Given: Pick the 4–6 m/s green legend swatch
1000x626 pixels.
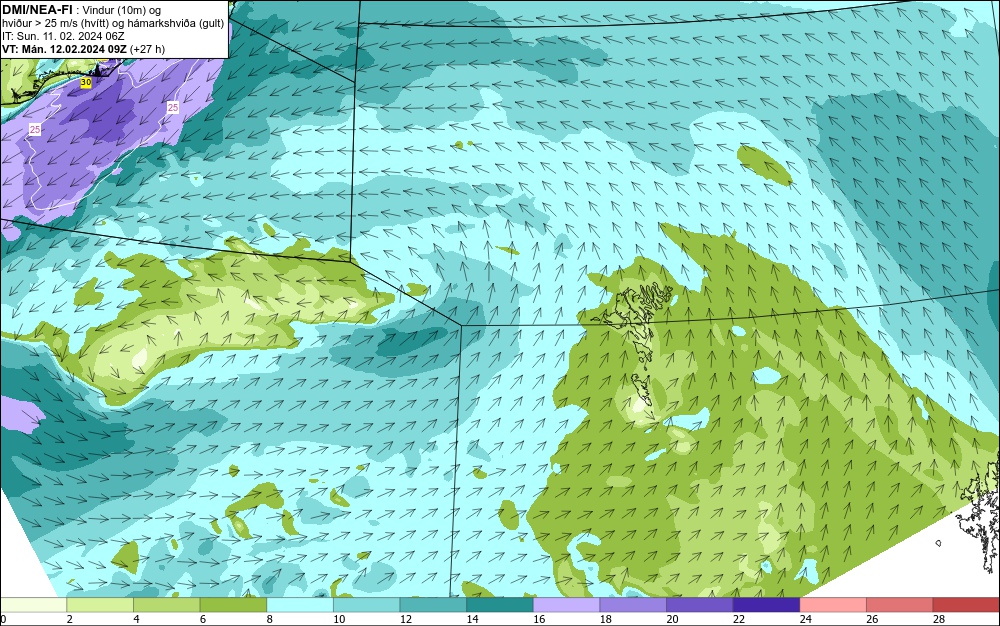Looking at the screenshot, I should point(166,605).
